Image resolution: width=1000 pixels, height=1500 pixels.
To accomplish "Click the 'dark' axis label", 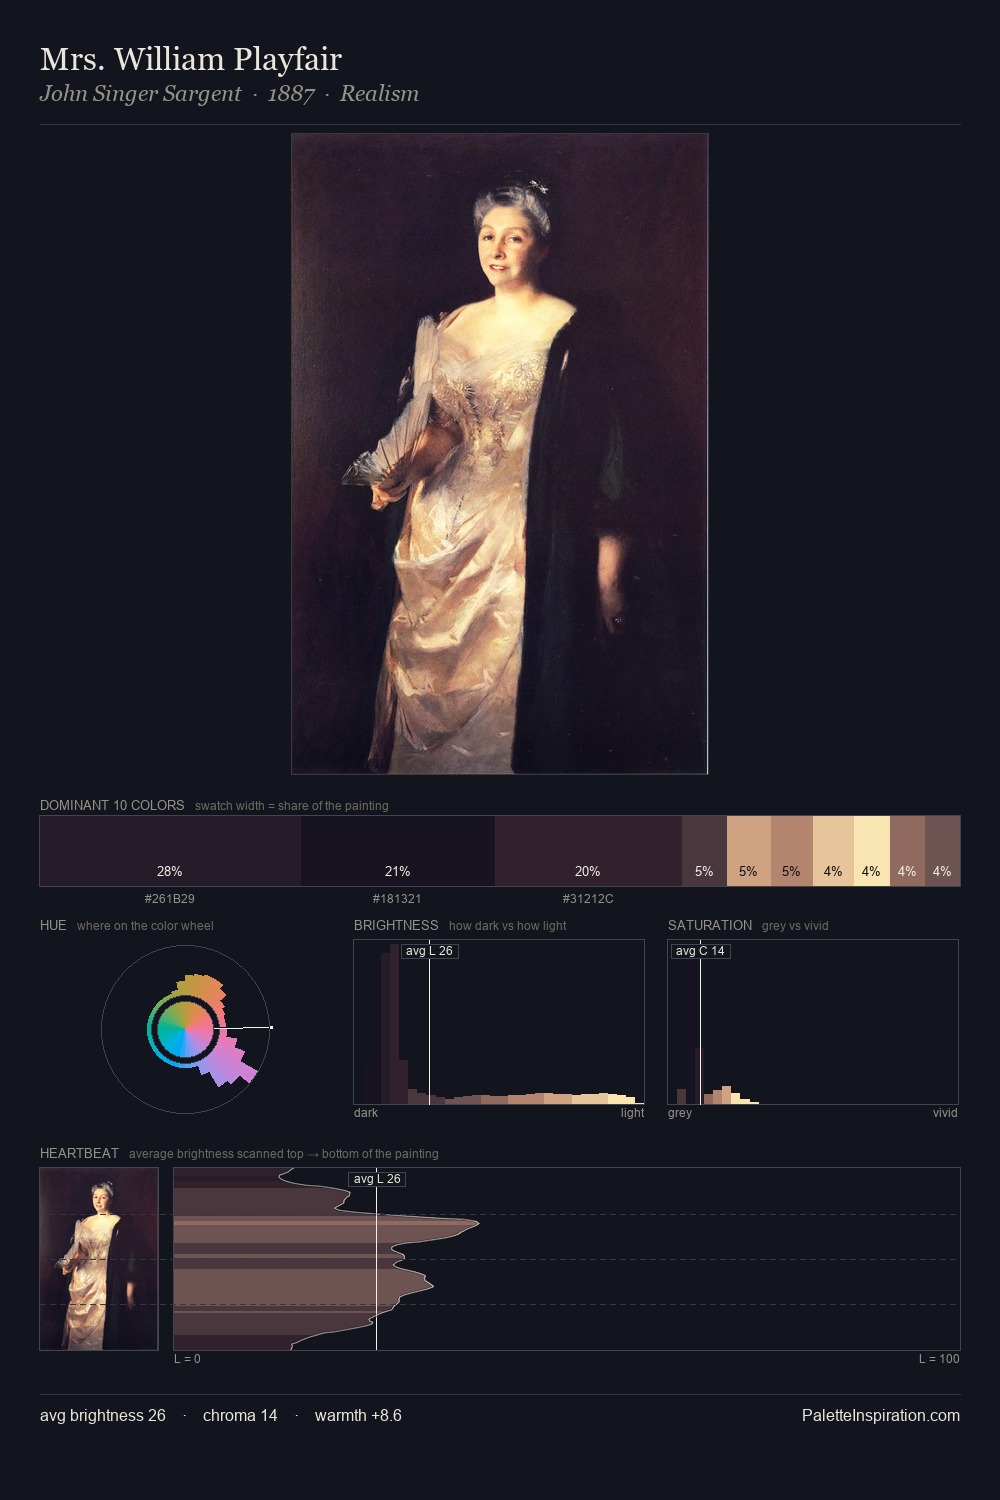I will tap(366, 1113).
